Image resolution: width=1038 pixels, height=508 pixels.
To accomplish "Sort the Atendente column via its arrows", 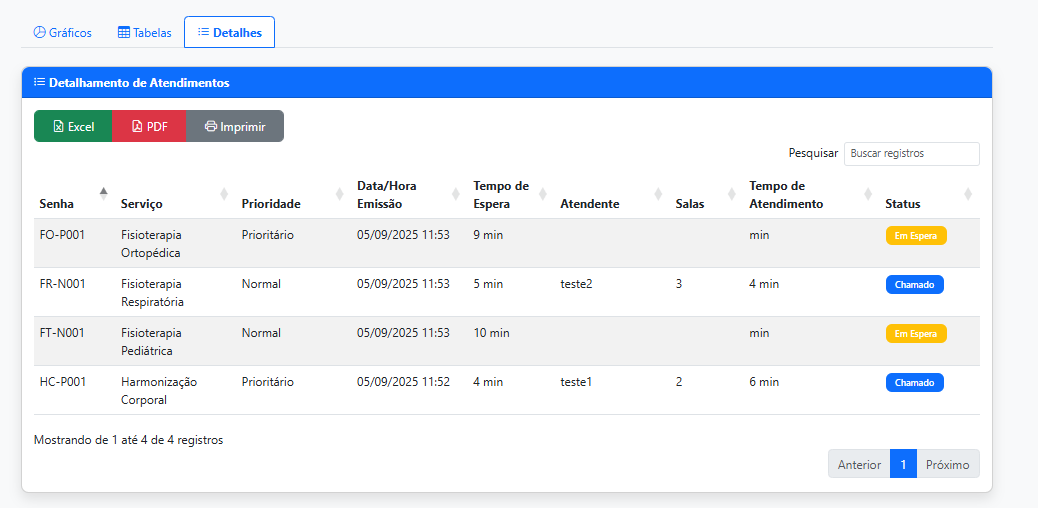I will click(x=658, y=193).
